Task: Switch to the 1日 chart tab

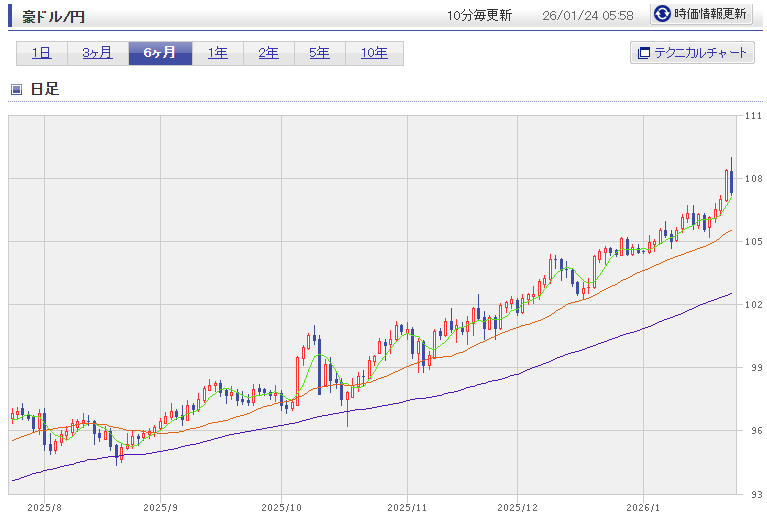Action: 42,53
